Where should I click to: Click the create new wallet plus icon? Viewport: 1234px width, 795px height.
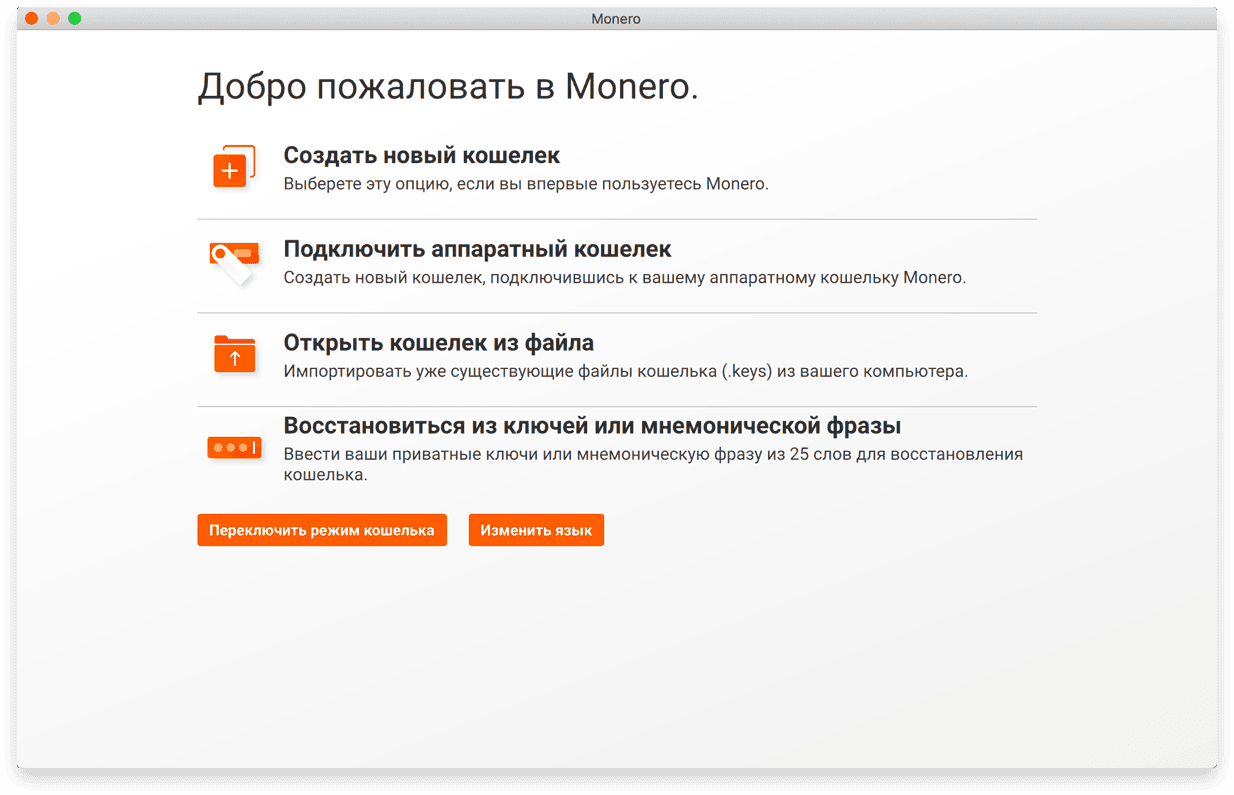point(234,167)
